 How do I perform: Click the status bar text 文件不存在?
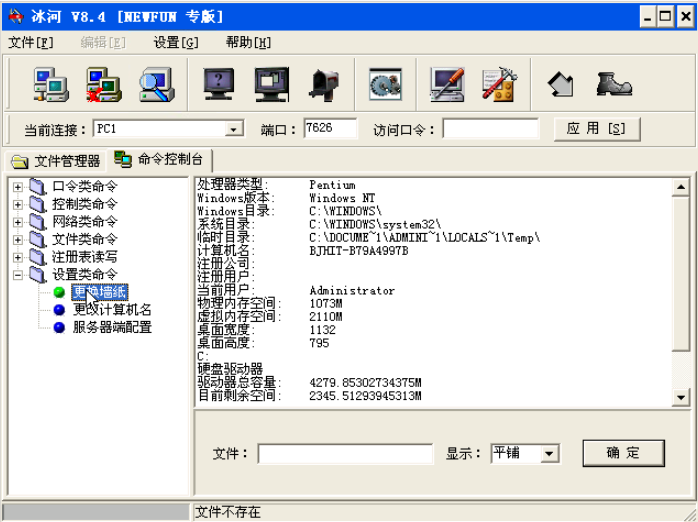(228, 512)
